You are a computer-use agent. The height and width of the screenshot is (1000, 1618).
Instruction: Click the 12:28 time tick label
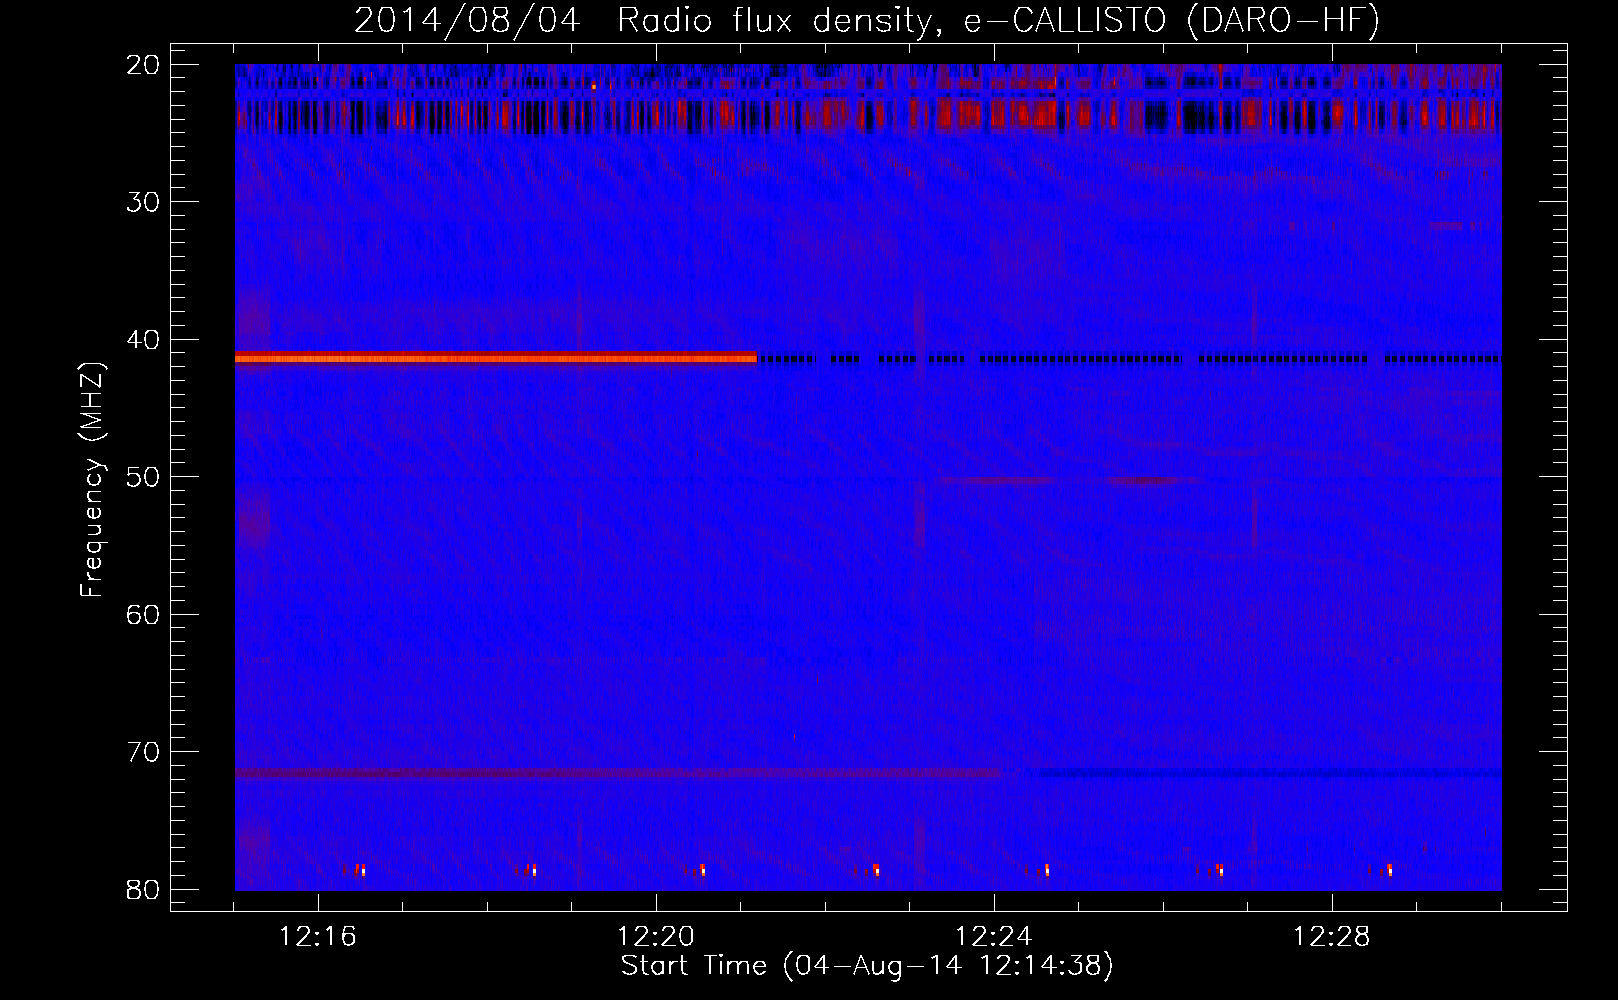click(x=1332, y=937)
